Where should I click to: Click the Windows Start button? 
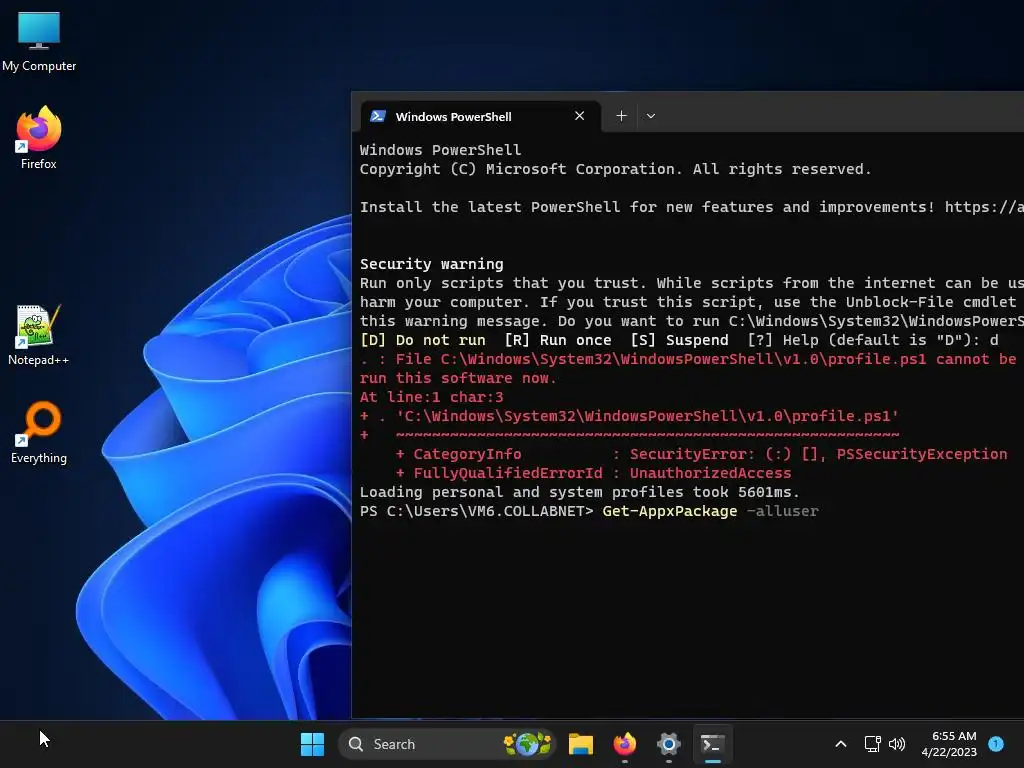(x=312, y=744)
